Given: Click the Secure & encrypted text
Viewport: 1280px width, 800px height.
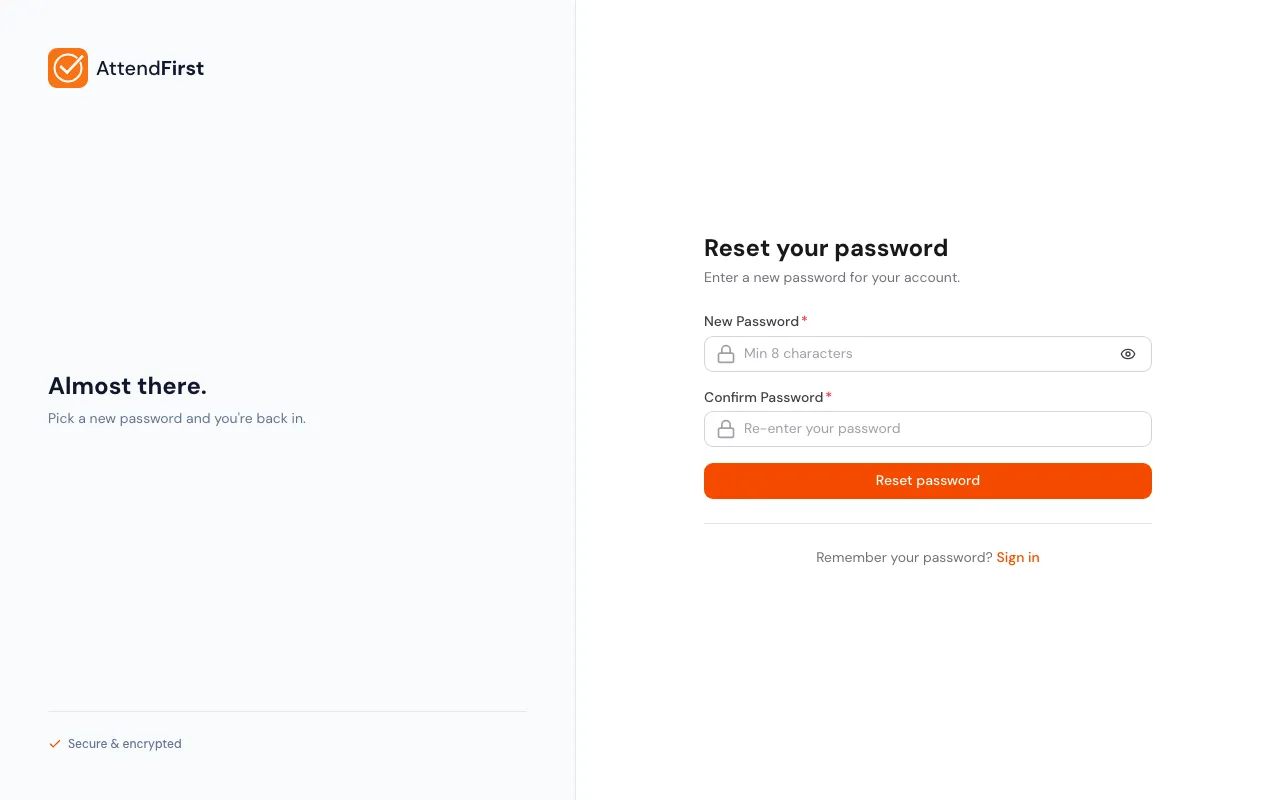Looking at the screenshot, I should coord(124,743).
